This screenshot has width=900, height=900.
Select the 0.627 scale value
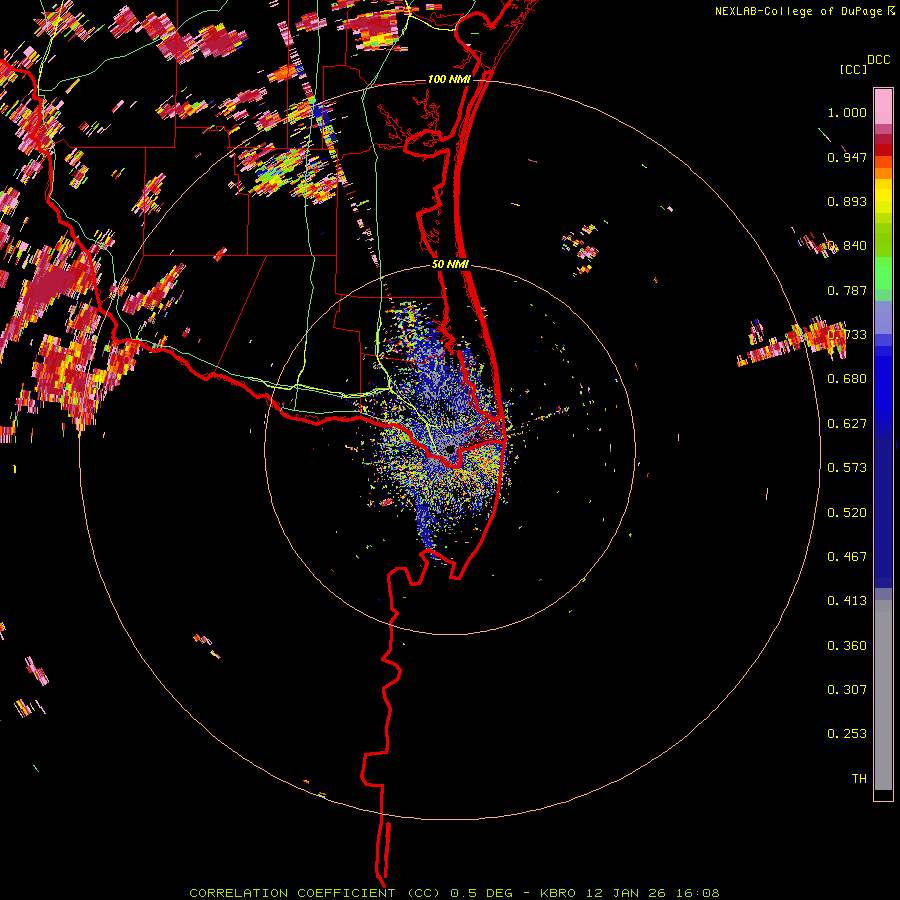click(847, 424)
